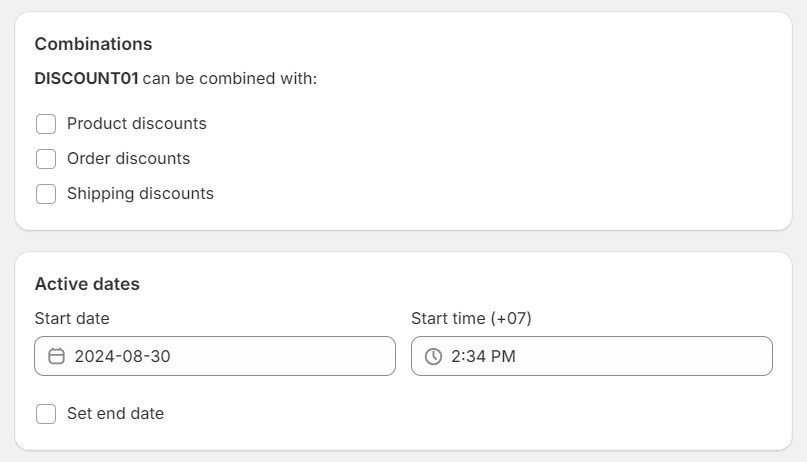
Task: Click the clock icon in Start time
Action: pos(433,356)
